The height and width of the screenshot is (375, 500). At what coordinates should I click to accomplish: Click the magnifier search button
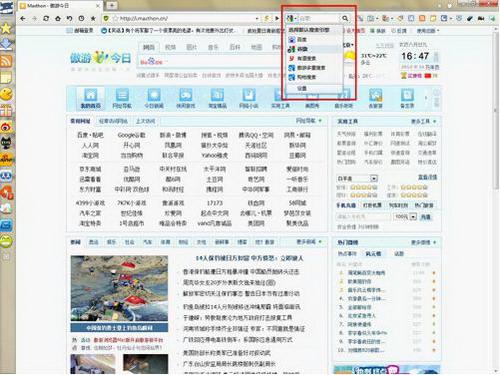(x=345, y=18)
